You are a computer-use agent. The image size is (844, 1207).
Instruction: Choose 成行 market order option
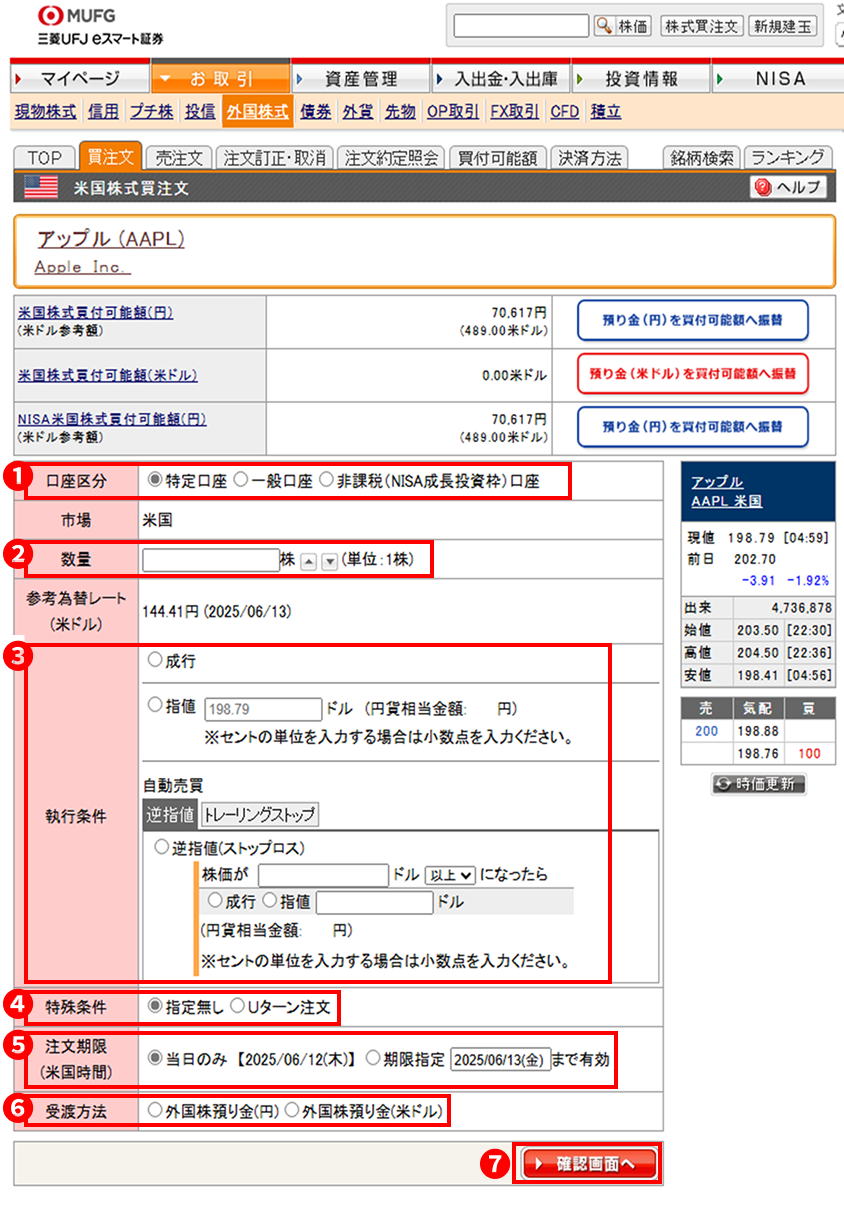click(155, 660)
